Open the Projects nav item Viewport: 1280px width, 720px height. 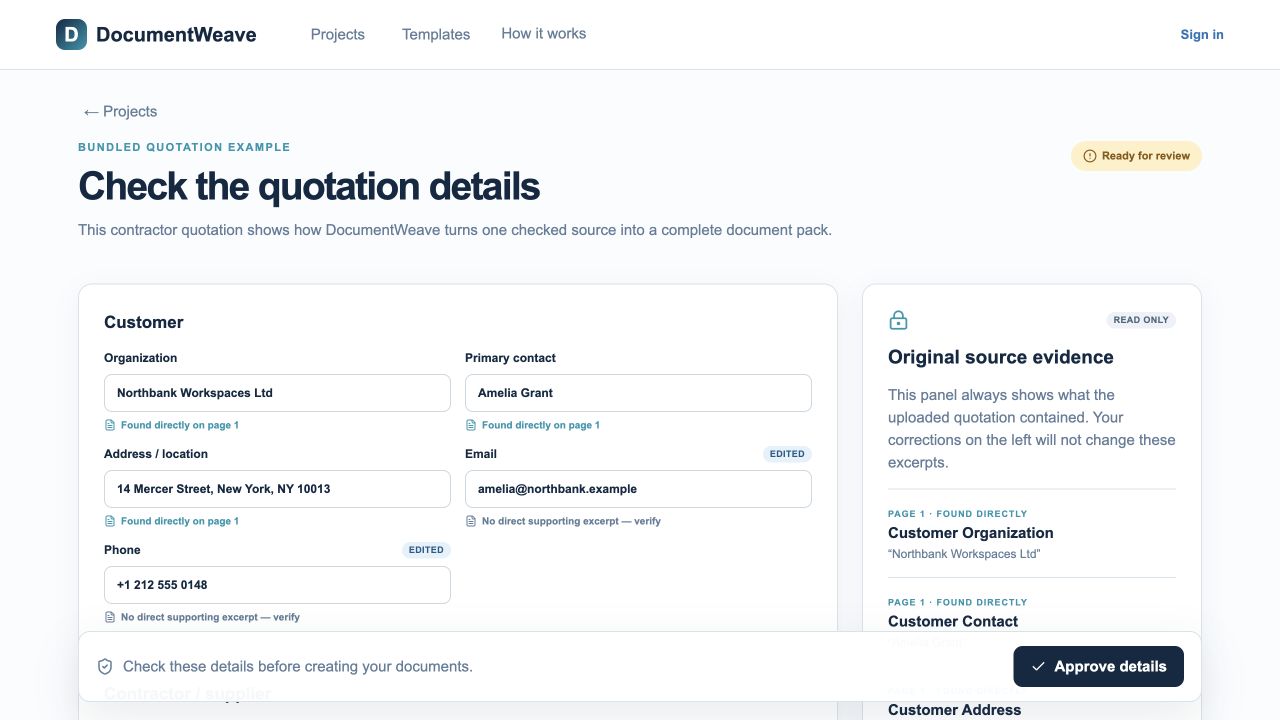[338, 34]
